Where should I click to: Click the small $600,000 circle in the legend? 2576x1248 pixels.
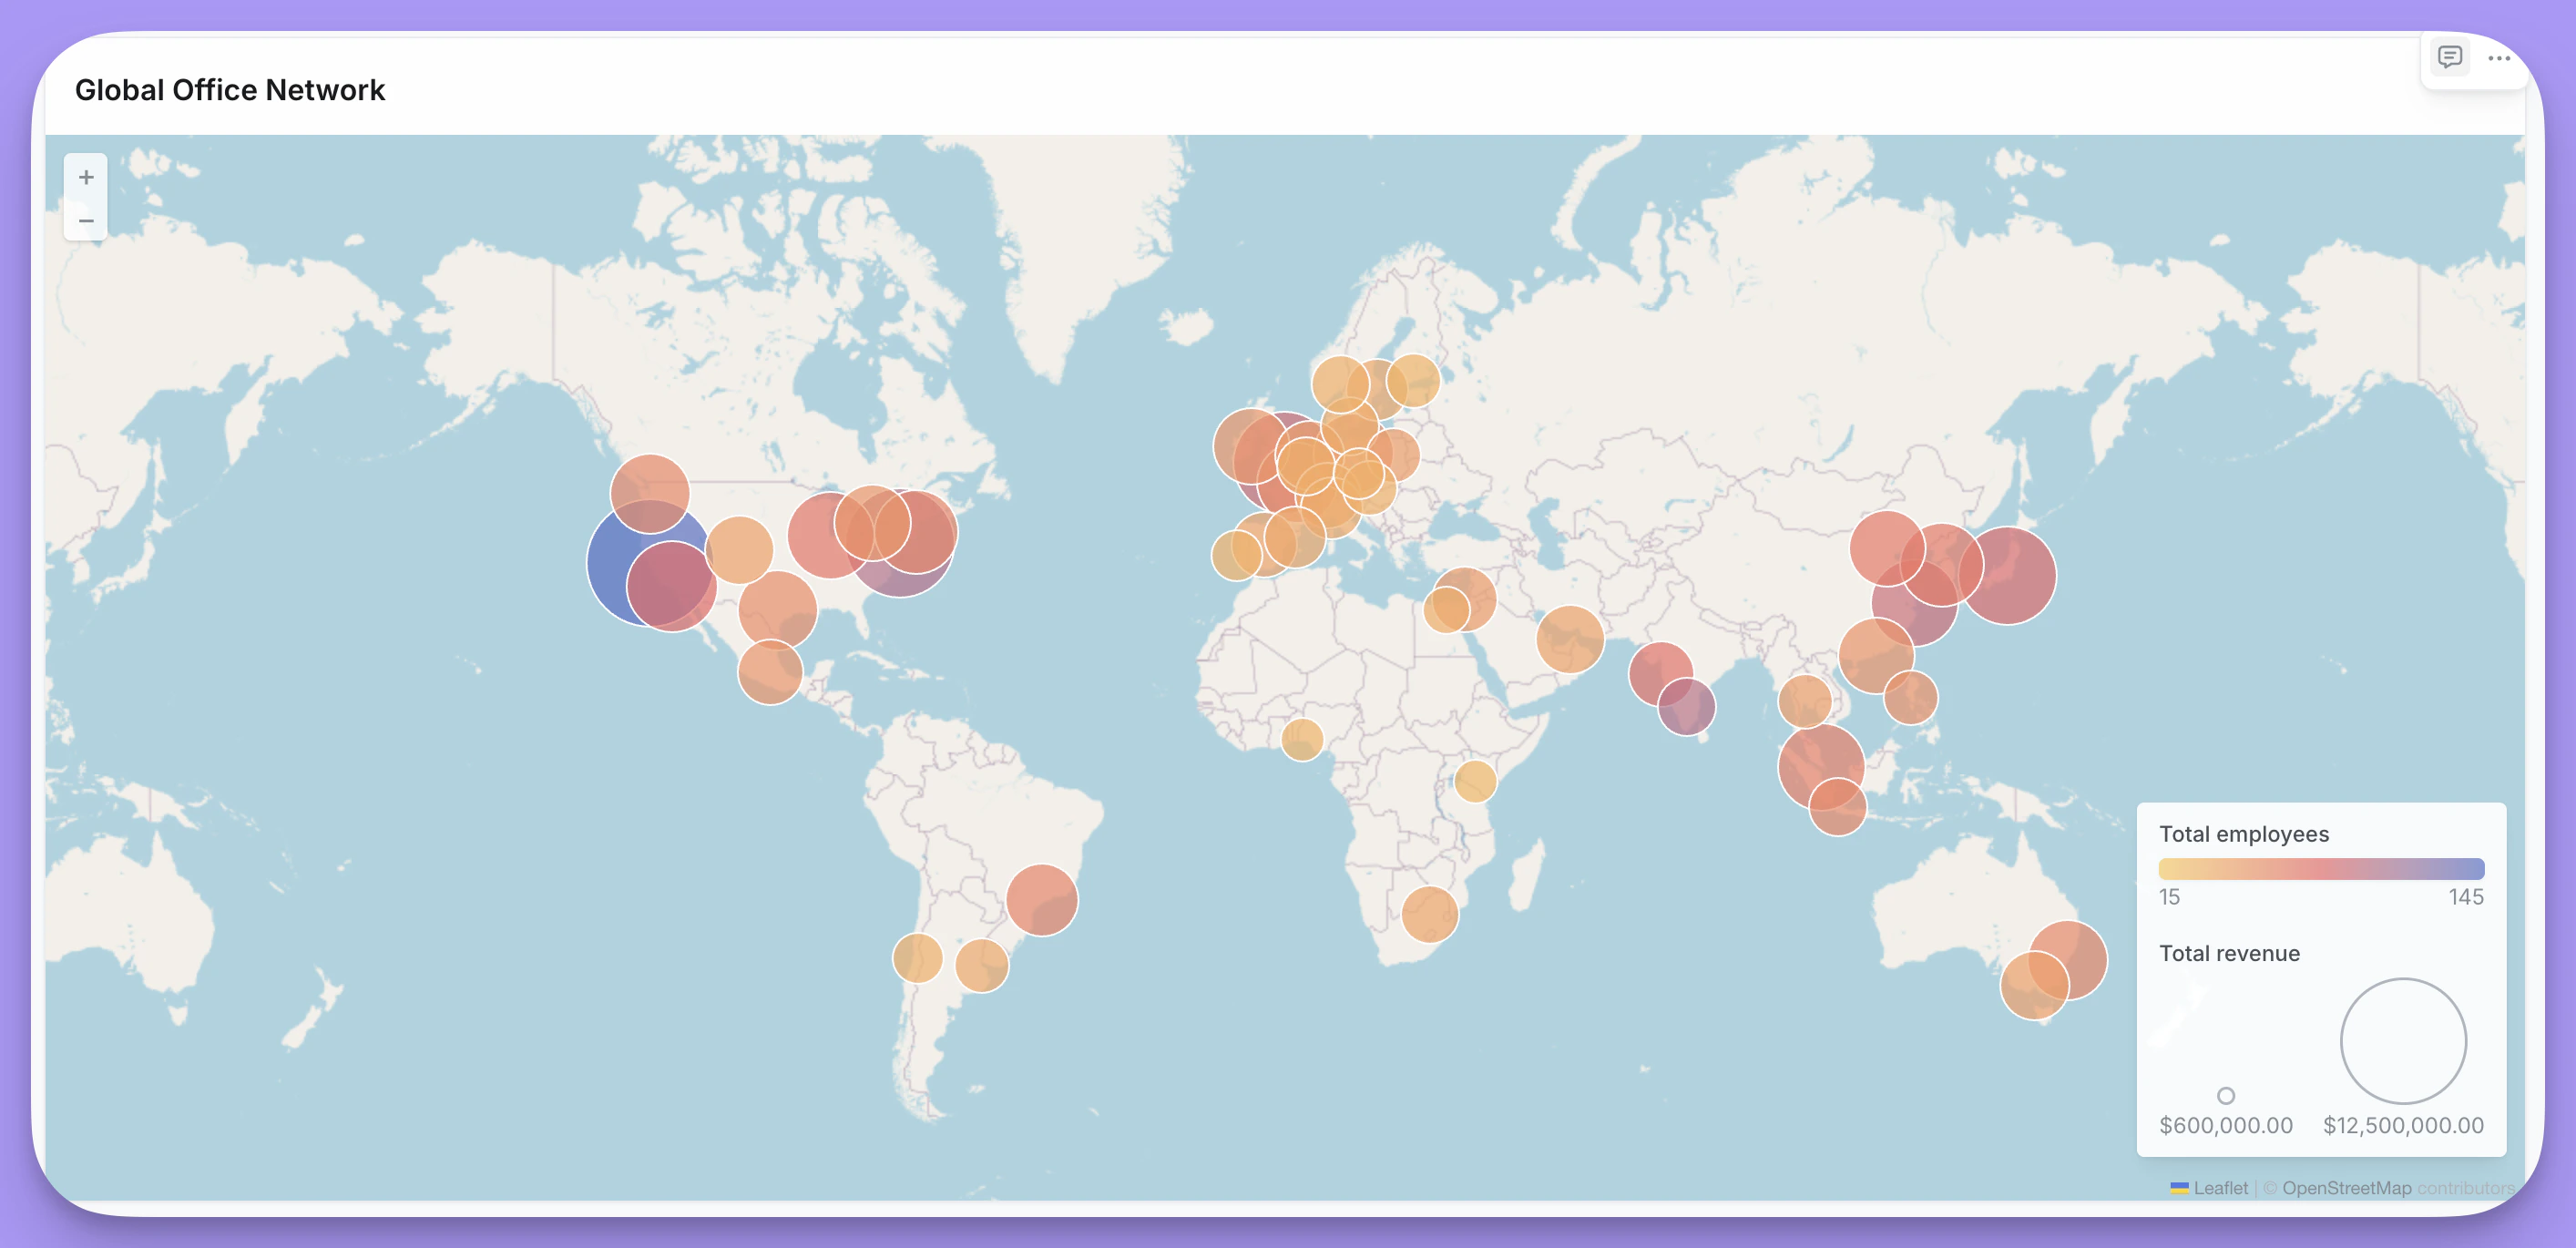tap(2226, 1095)
